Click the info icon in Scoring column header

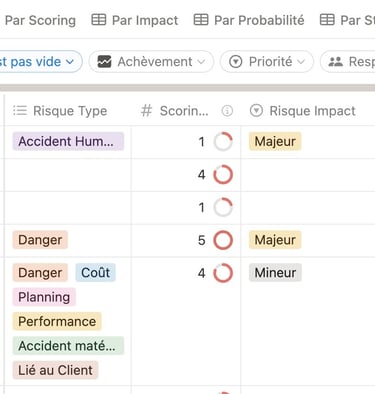tap(227, 111)
